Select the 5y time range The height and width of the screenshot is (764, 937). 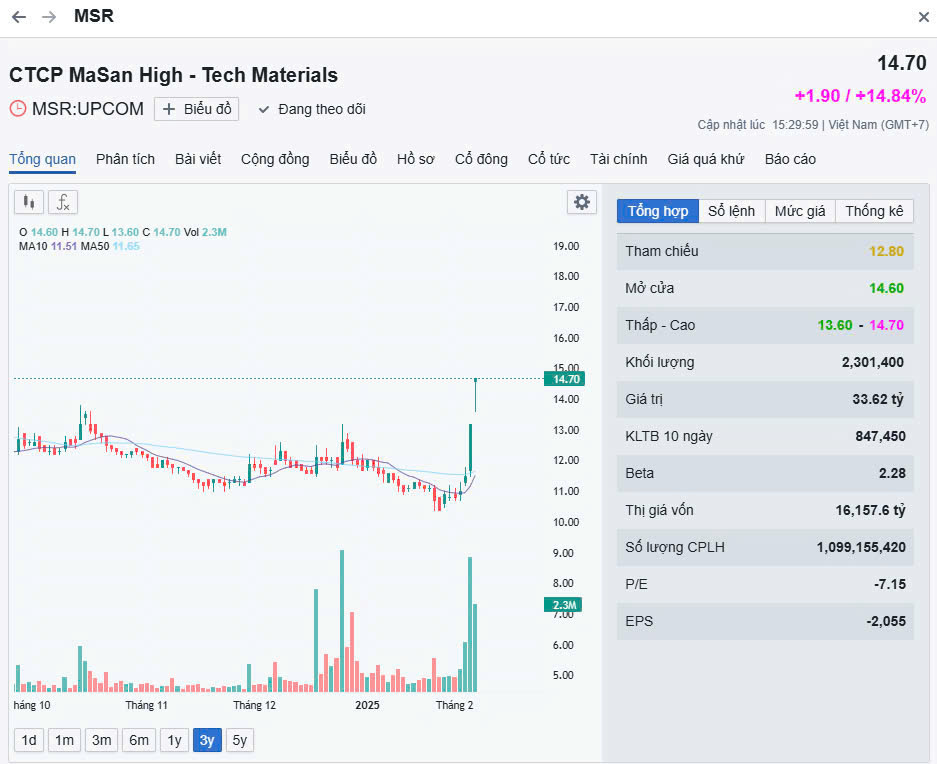tap(239, 740)
